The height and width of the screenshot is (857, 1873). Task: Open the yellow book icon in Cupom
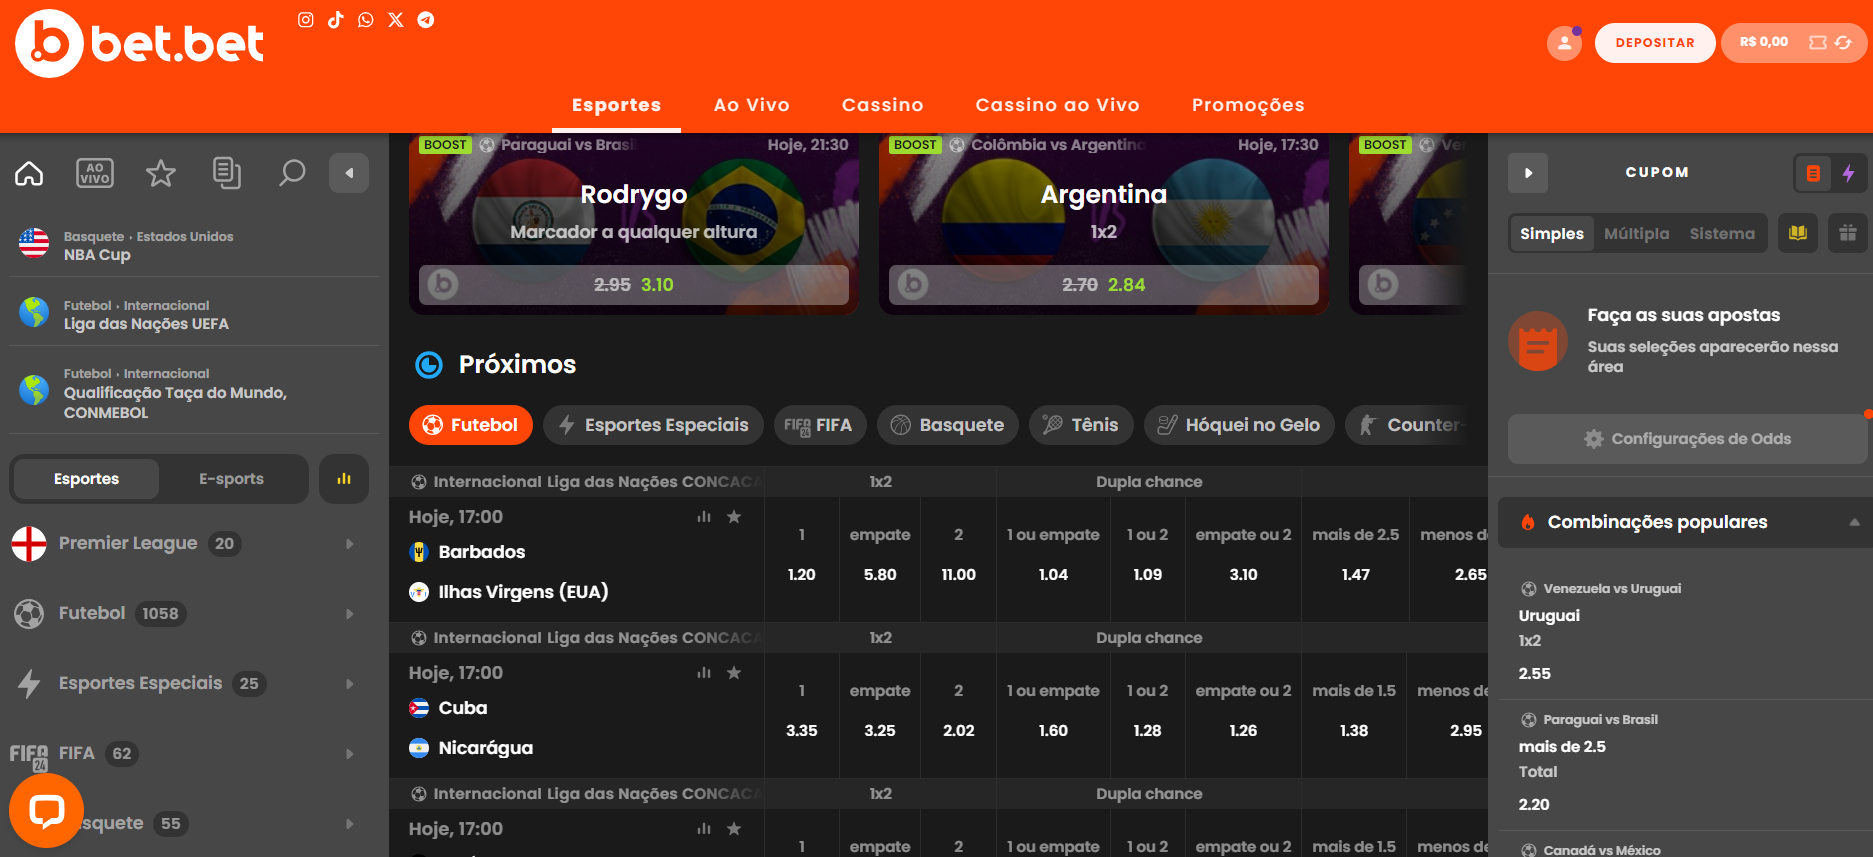1798,233
